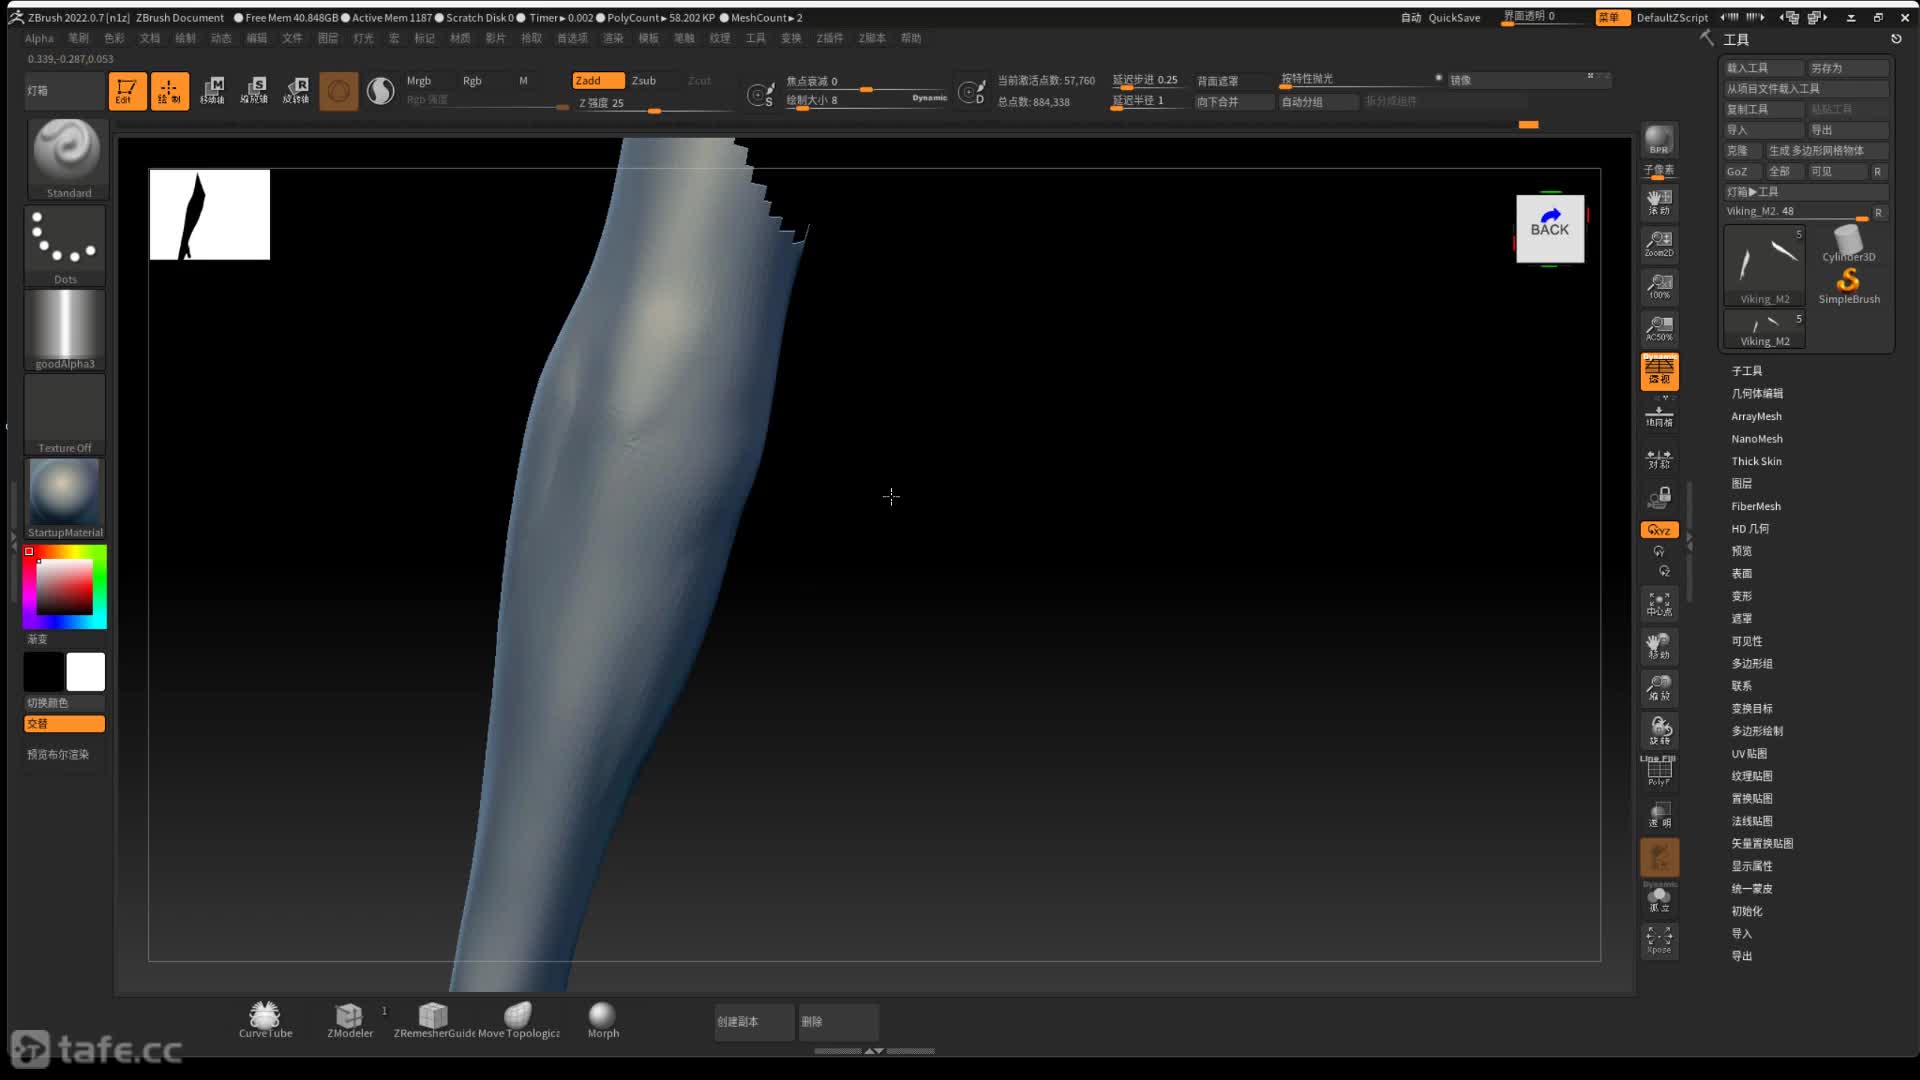Click the Zoom2D tool
The height and width of the screenshot is (1080, 1920).
(1659, 243)
